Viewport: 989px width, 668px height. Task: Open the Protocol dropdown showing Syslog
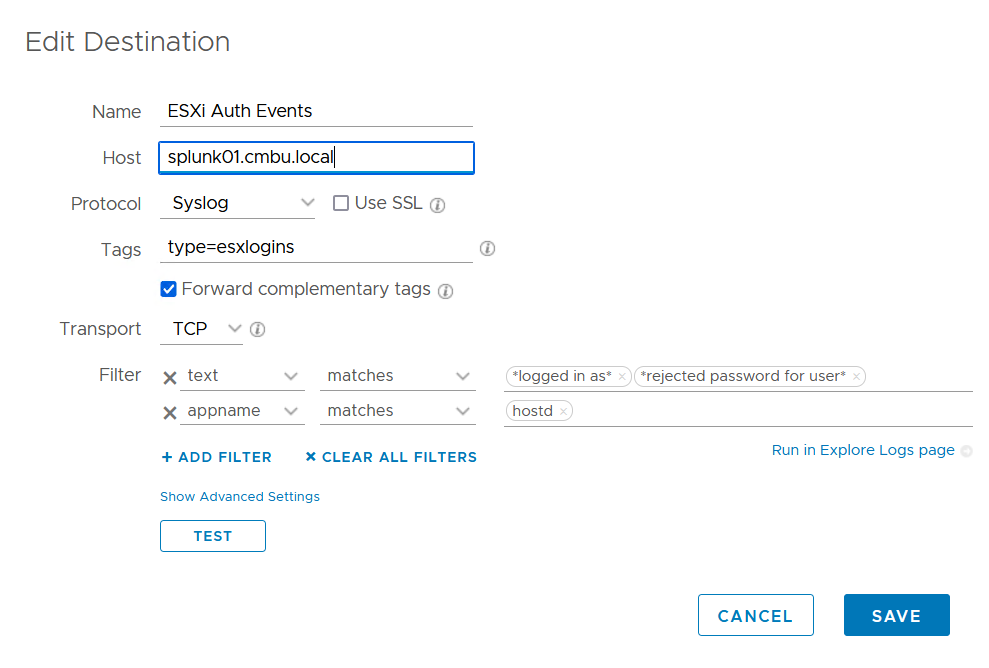coord(238,203)
